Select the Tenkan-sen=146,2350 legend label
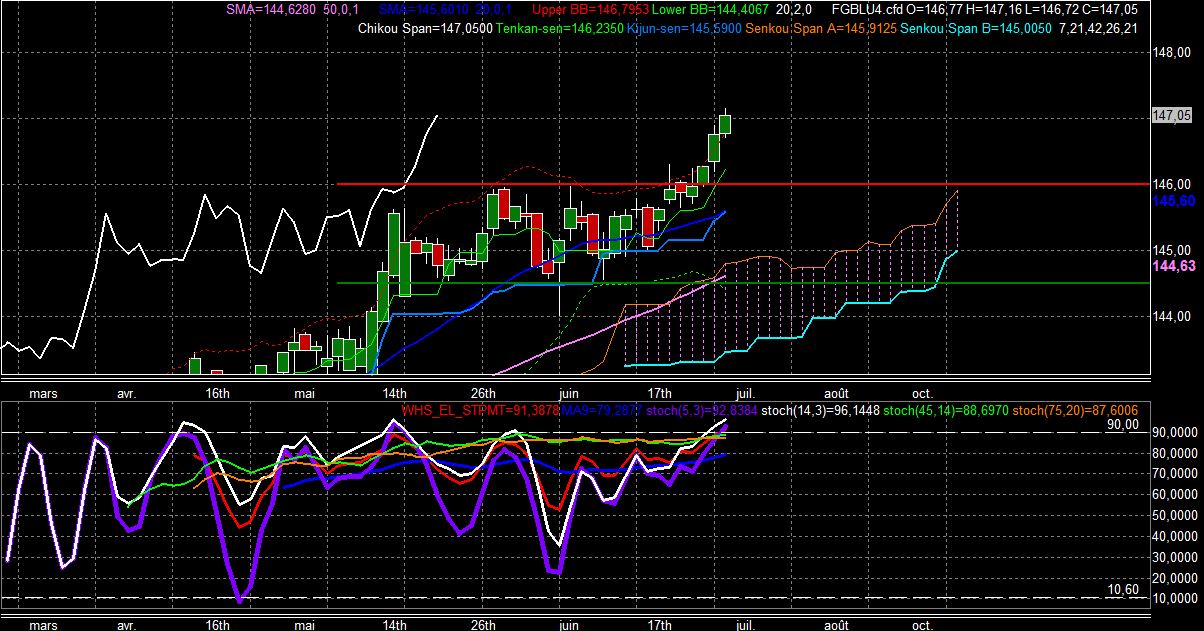1204x631 pixels. (x=558, y=28)
